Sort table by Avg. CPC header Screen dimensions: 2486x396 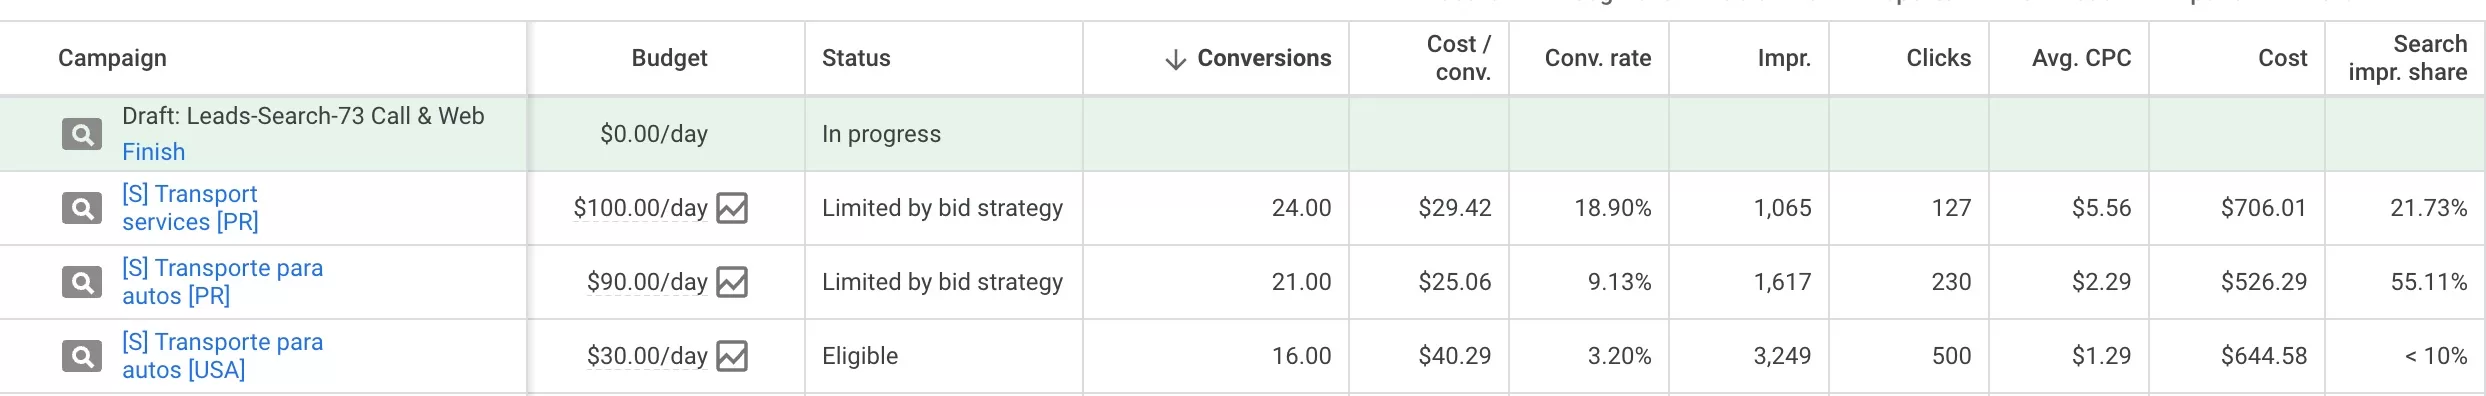pos(2081,58)
